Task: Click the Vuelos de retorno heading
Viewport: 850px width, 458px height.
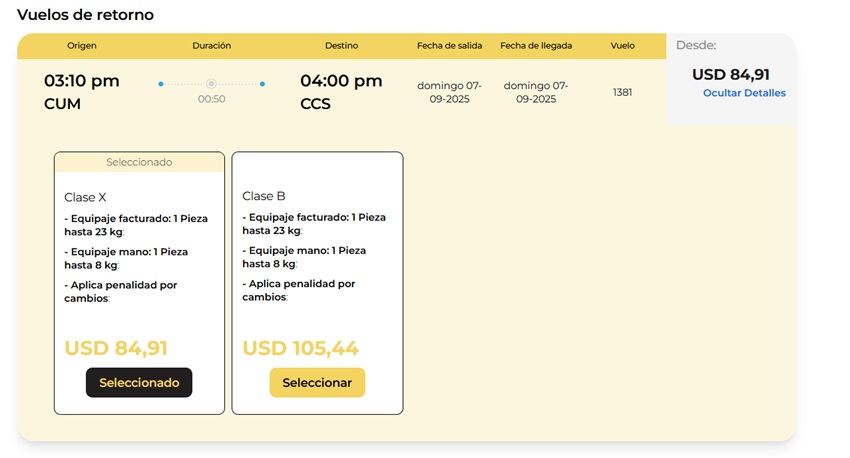Action: click(85, 15)
